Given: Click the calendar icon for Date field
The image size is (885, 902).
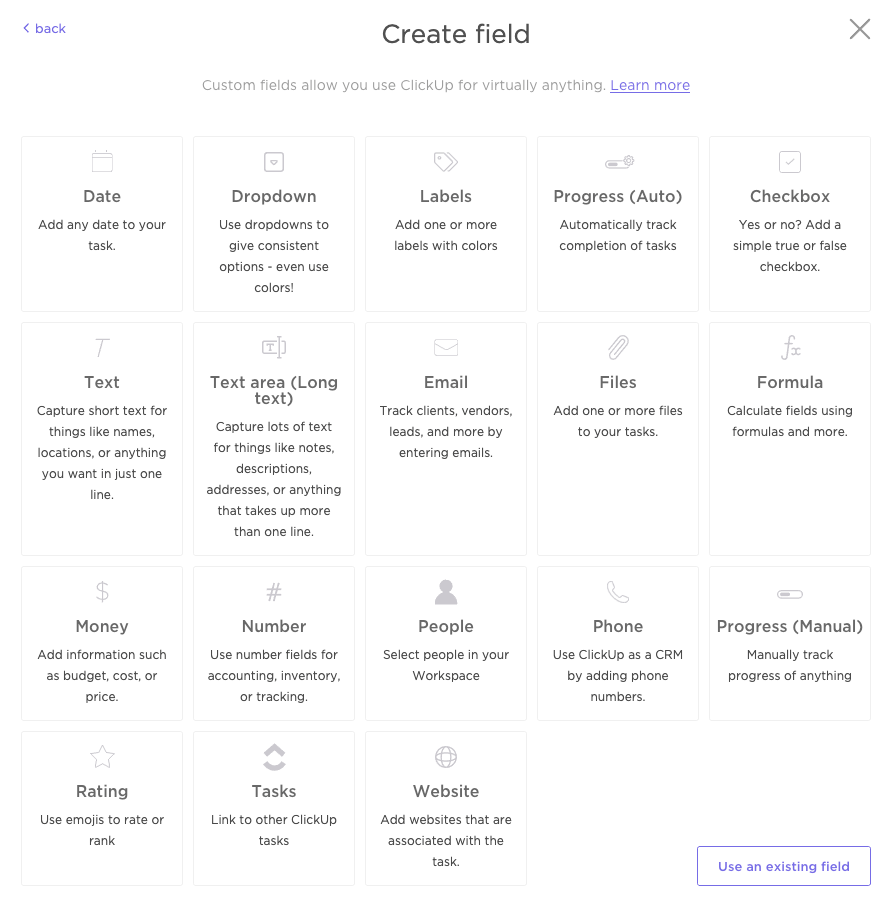Looking at the screenshot, I should coord(102,161).
